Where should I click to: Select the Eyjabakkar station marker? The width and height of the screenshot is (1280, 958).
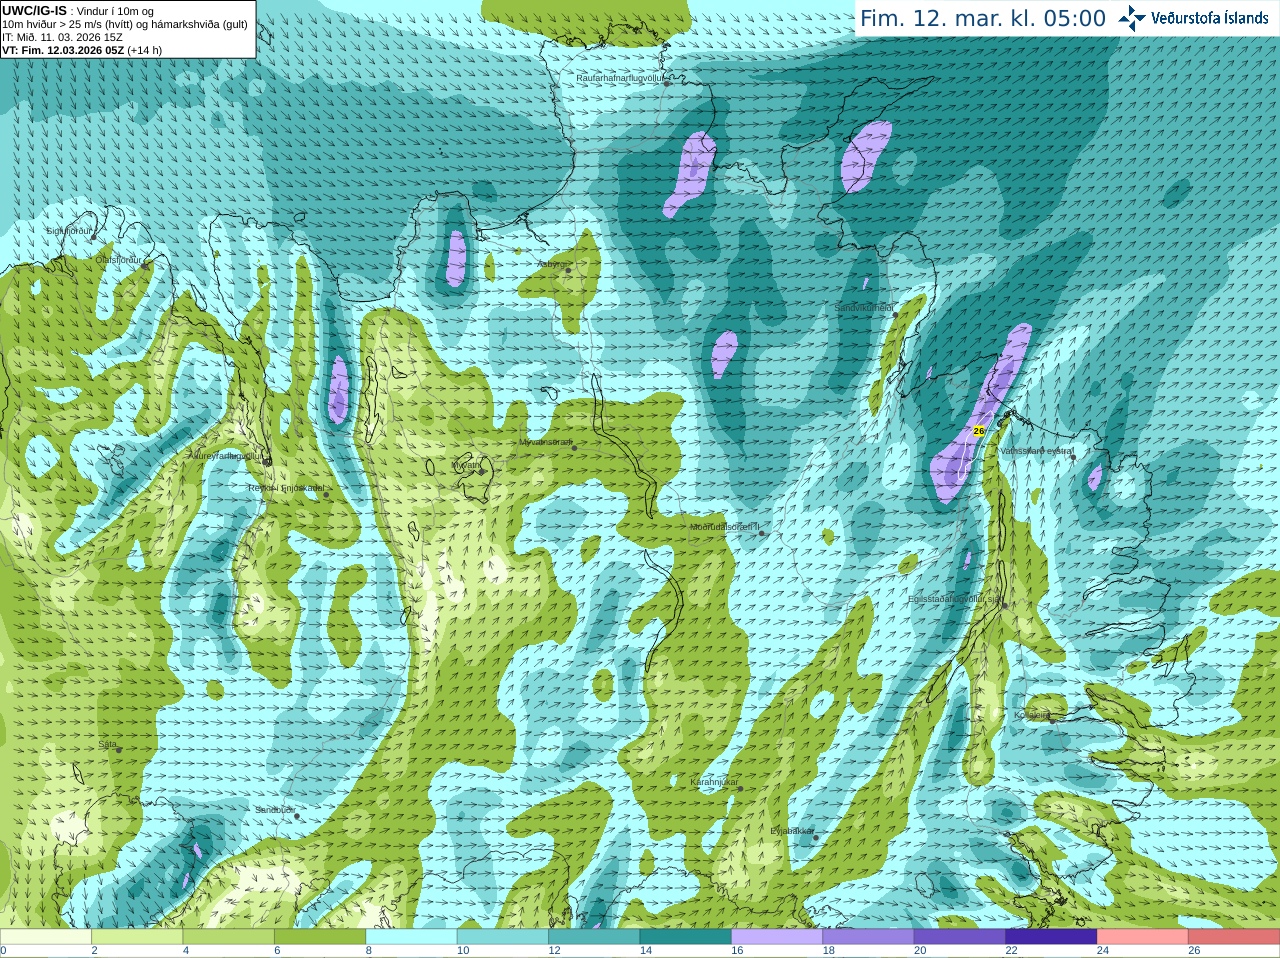point(816,837)
